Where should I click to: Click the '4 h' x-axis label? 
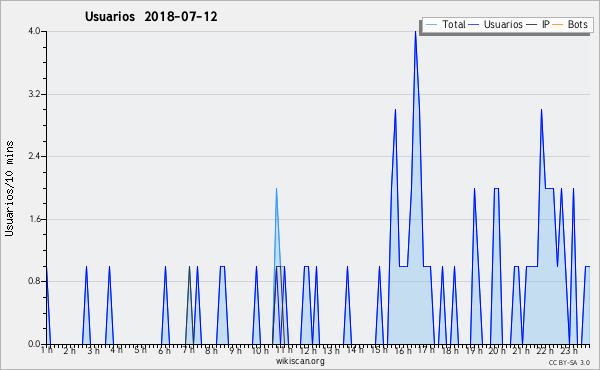click(116, 350)
